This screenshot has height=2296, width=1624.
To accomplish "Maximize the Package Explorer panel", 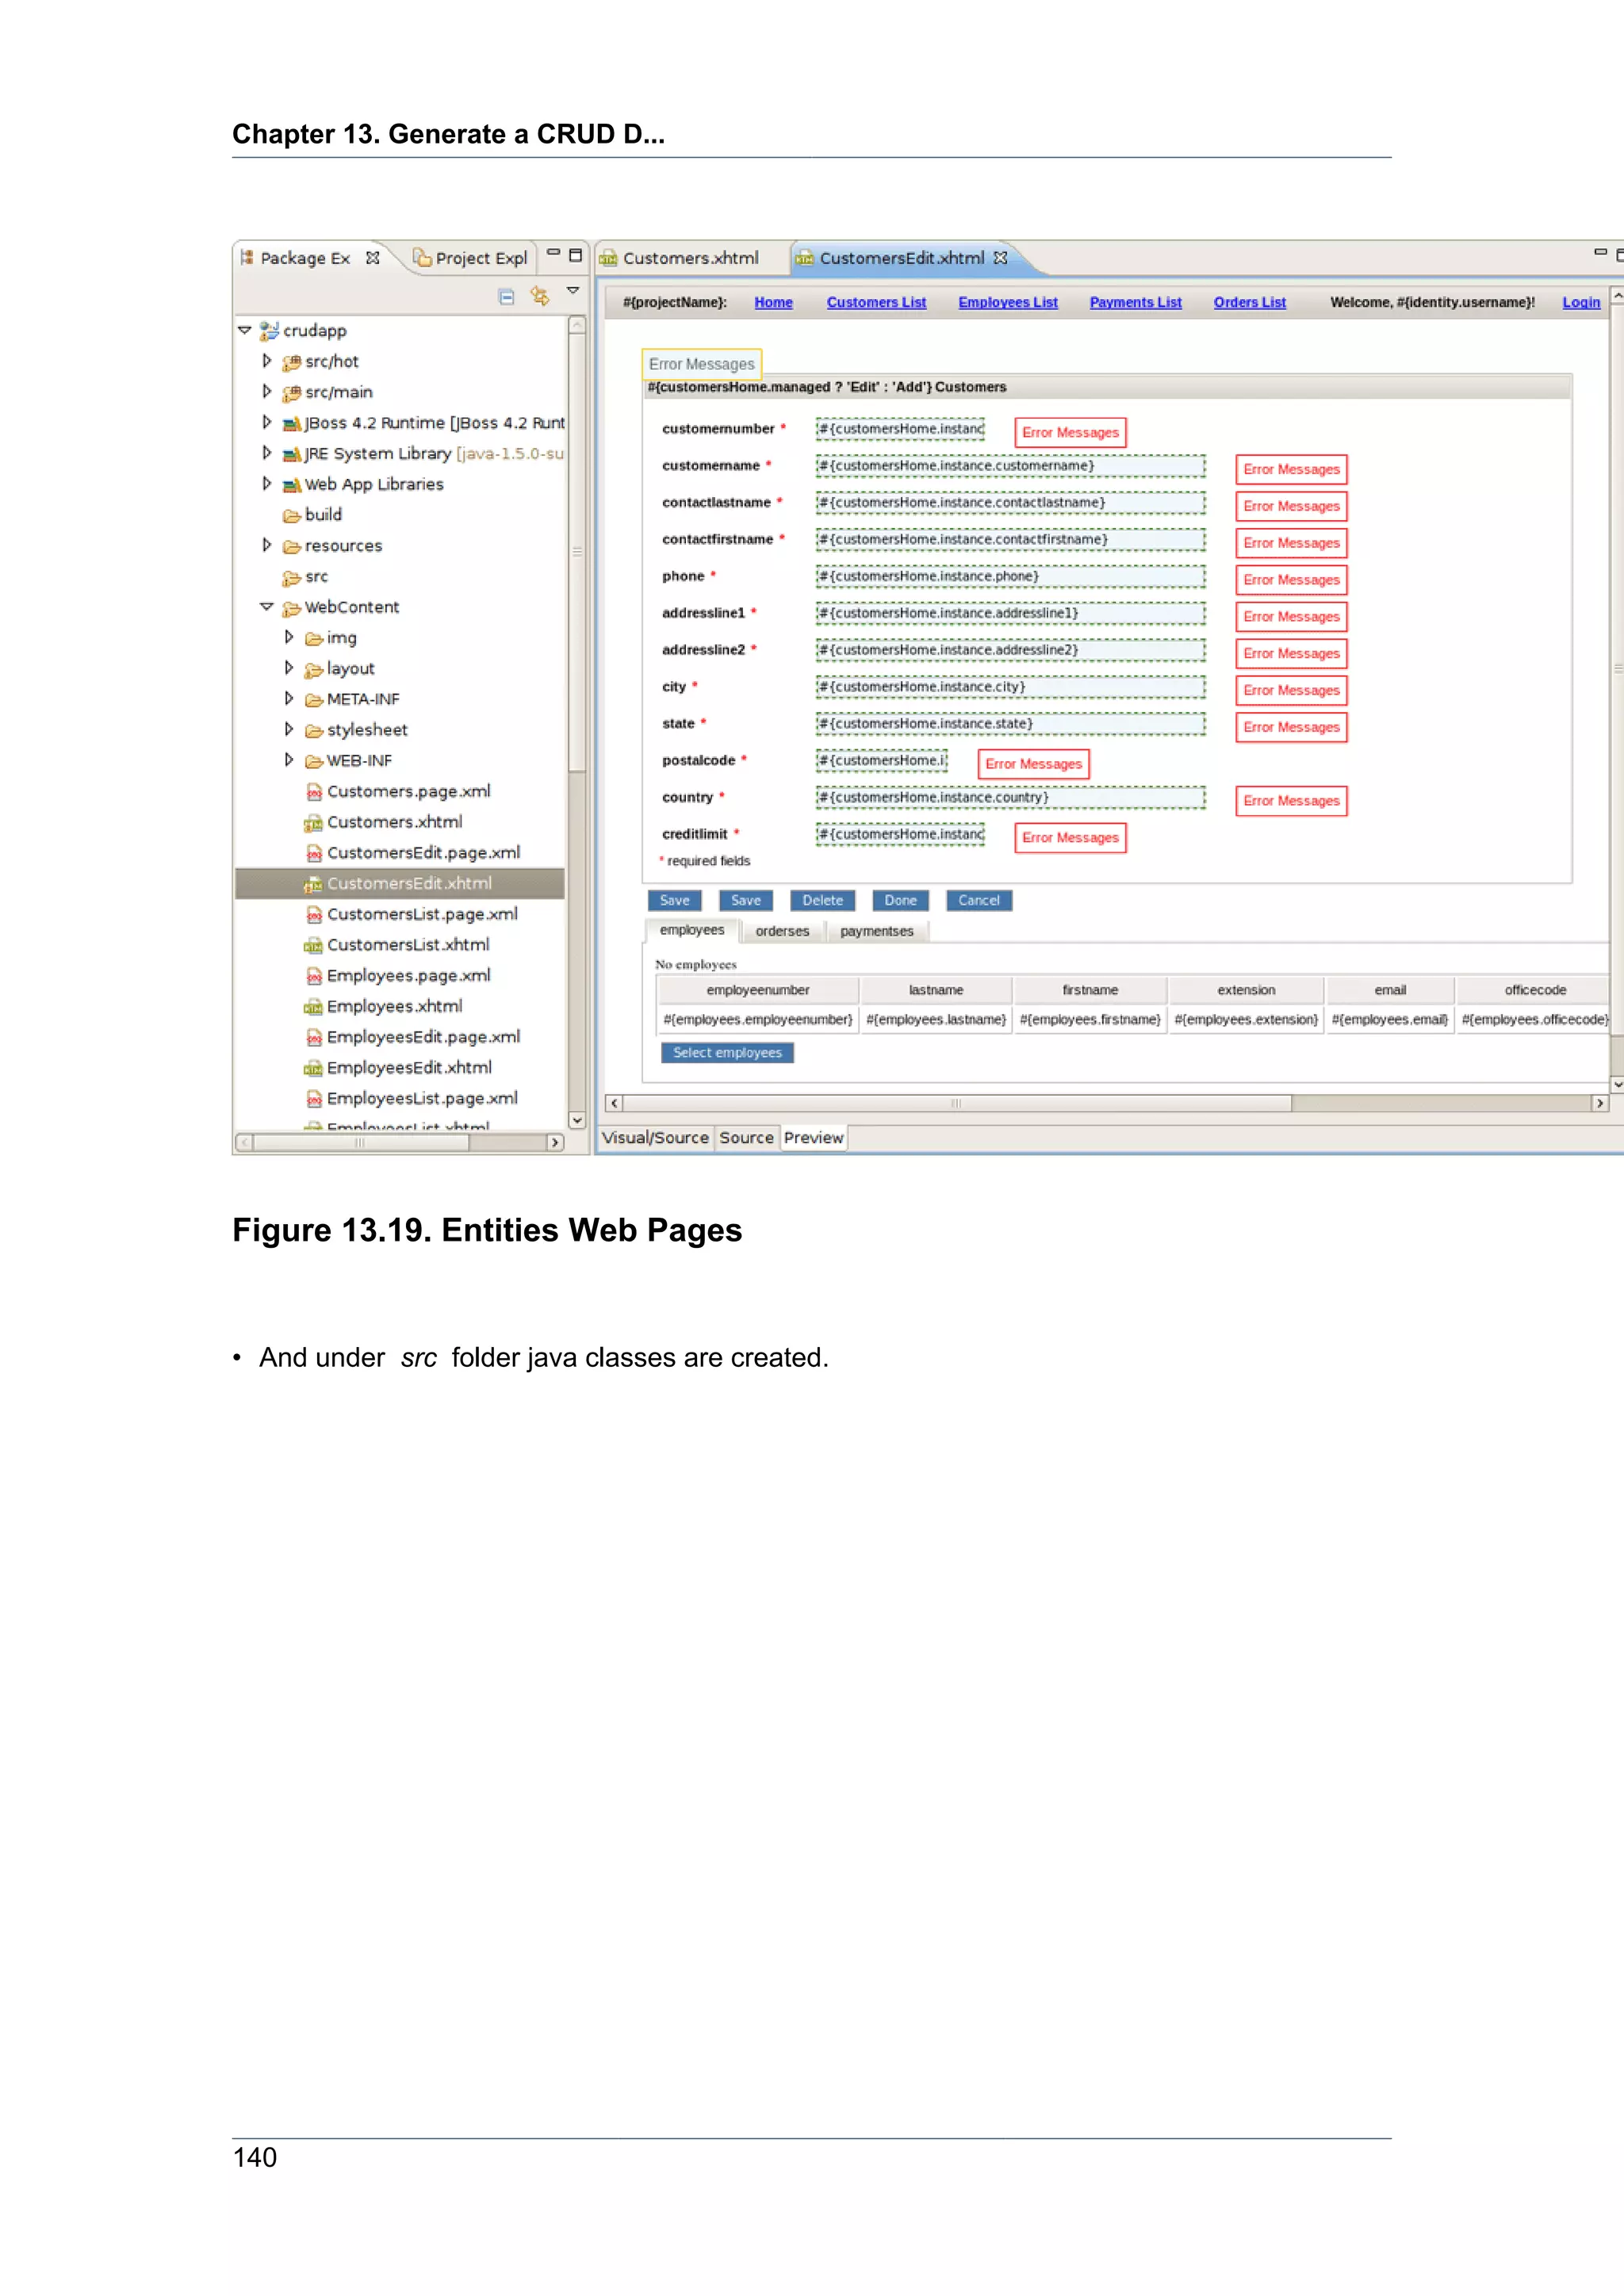I will coord(576,255).
